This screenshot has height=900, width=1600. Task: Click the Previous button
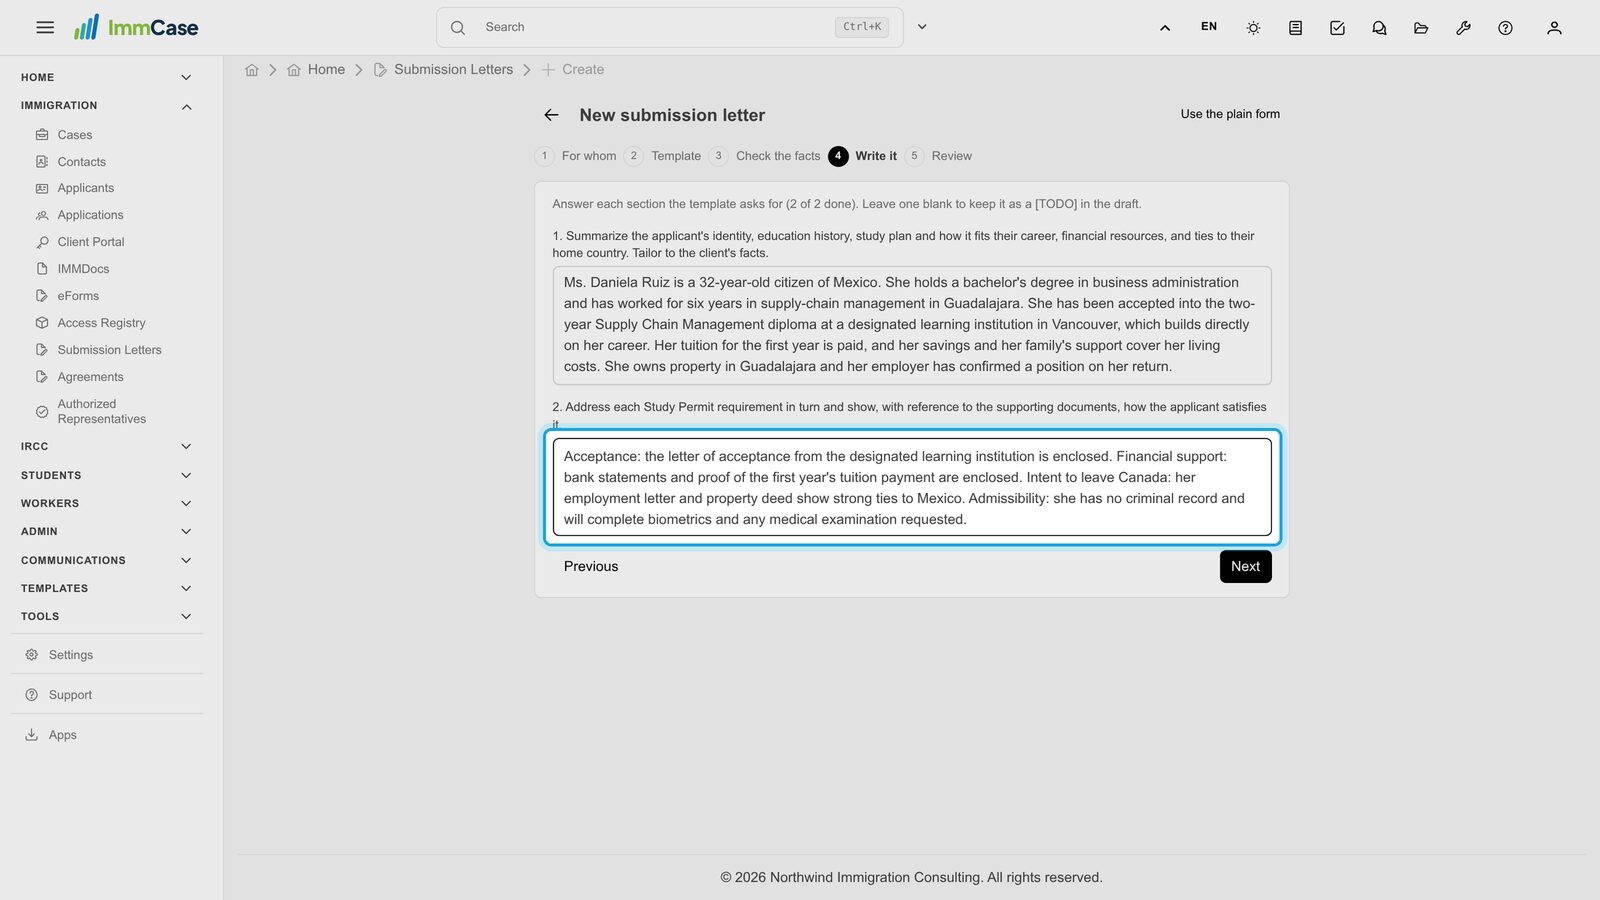[591, 567]
